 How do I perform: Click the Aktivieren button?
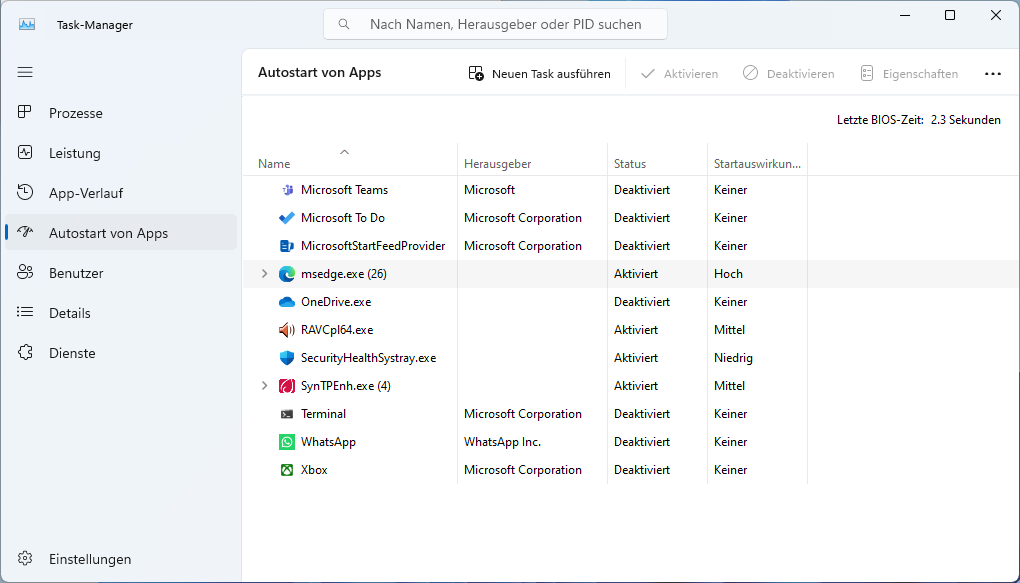(x=679, y=74)
